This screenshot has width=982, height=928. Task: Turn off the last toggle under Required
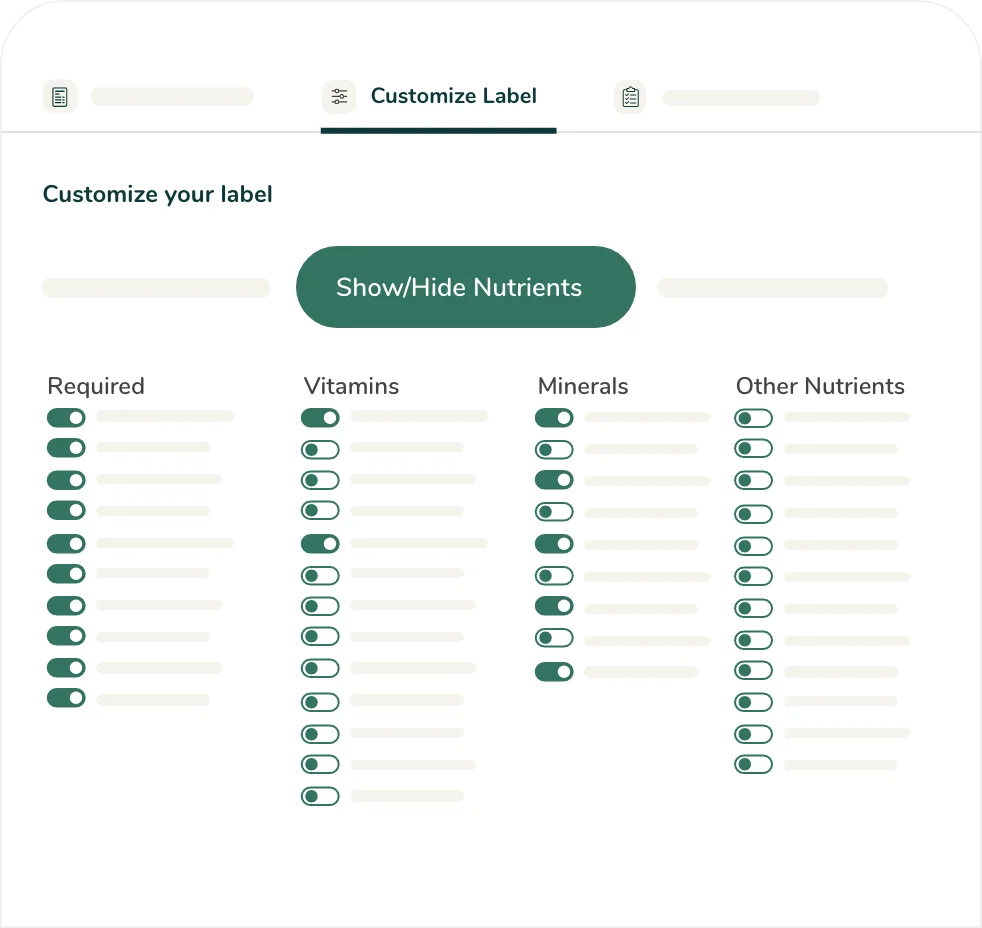point(66,698)
